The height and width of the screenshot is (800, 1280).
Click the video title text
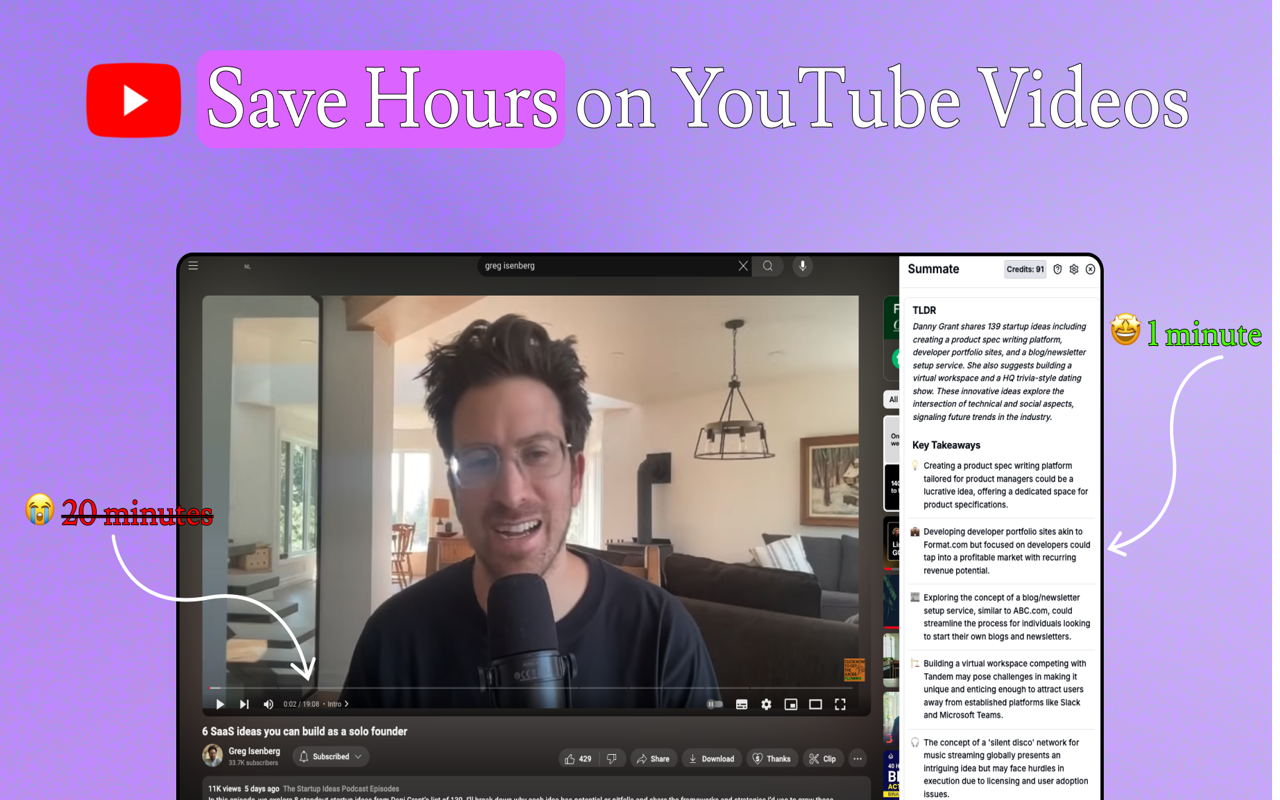[x=304, y=731]
